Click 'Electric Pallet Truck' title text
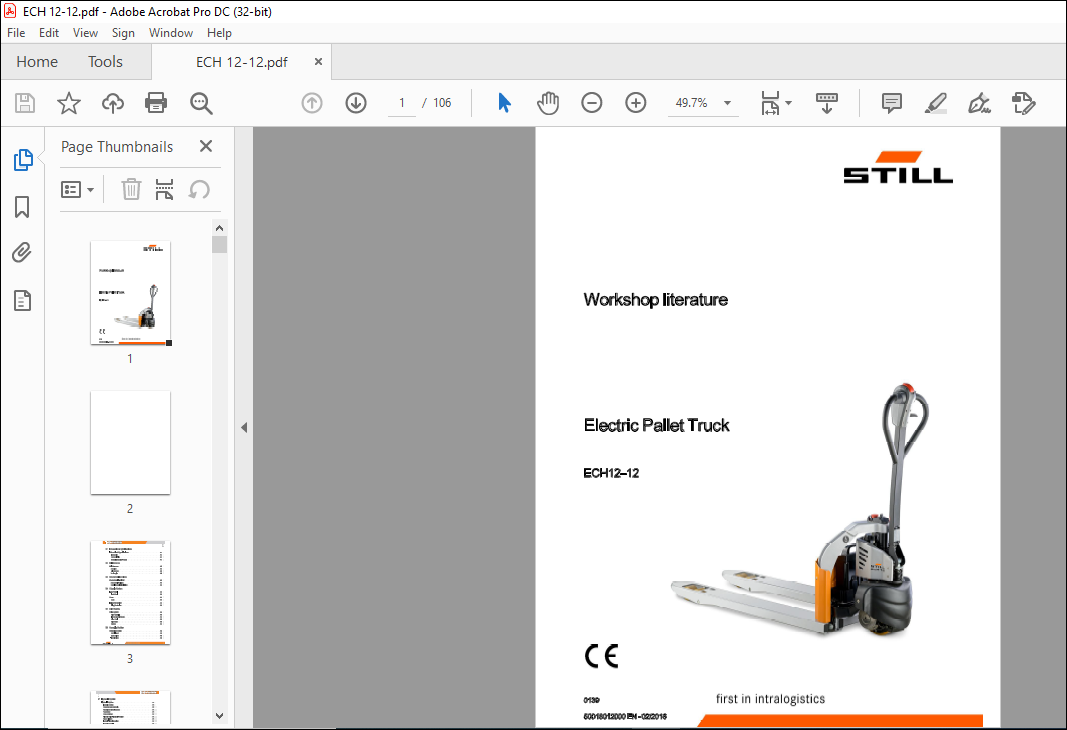Screen dimensions: 1067x730 pyautogui.click(x=657, y=425)
